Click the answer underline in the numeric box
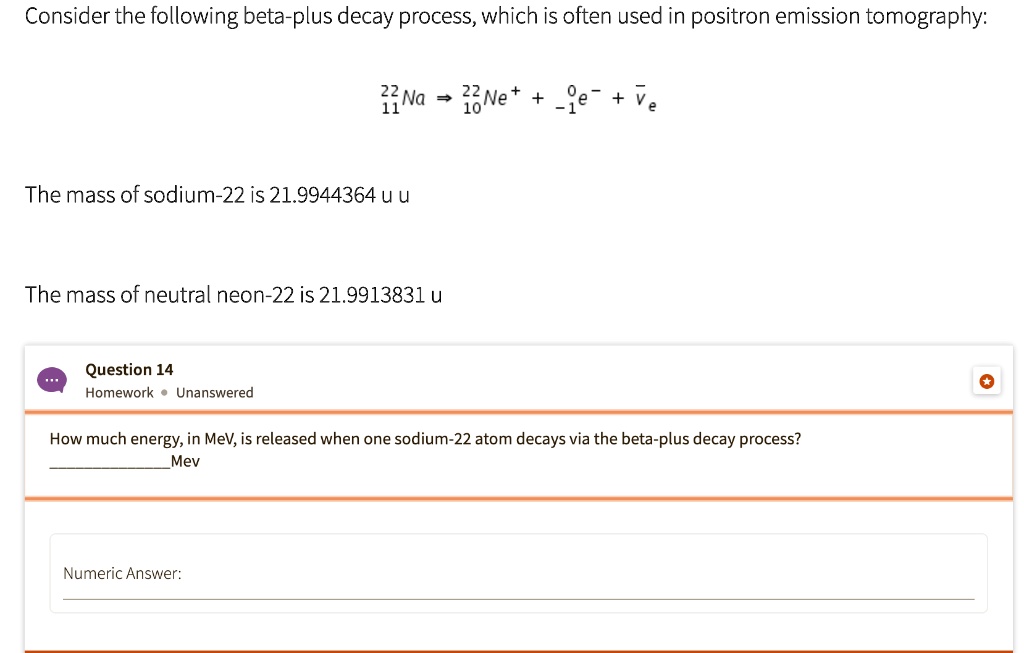This screenshot has width=1024, height=653. coord(518,598)
